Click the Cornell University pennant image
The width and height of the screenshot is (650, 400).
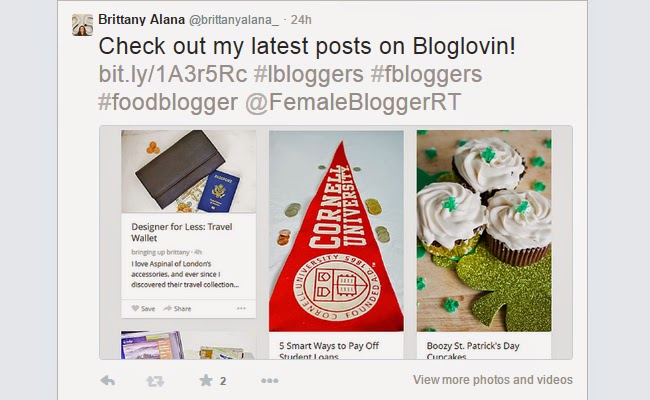click(x=336, y=231)
